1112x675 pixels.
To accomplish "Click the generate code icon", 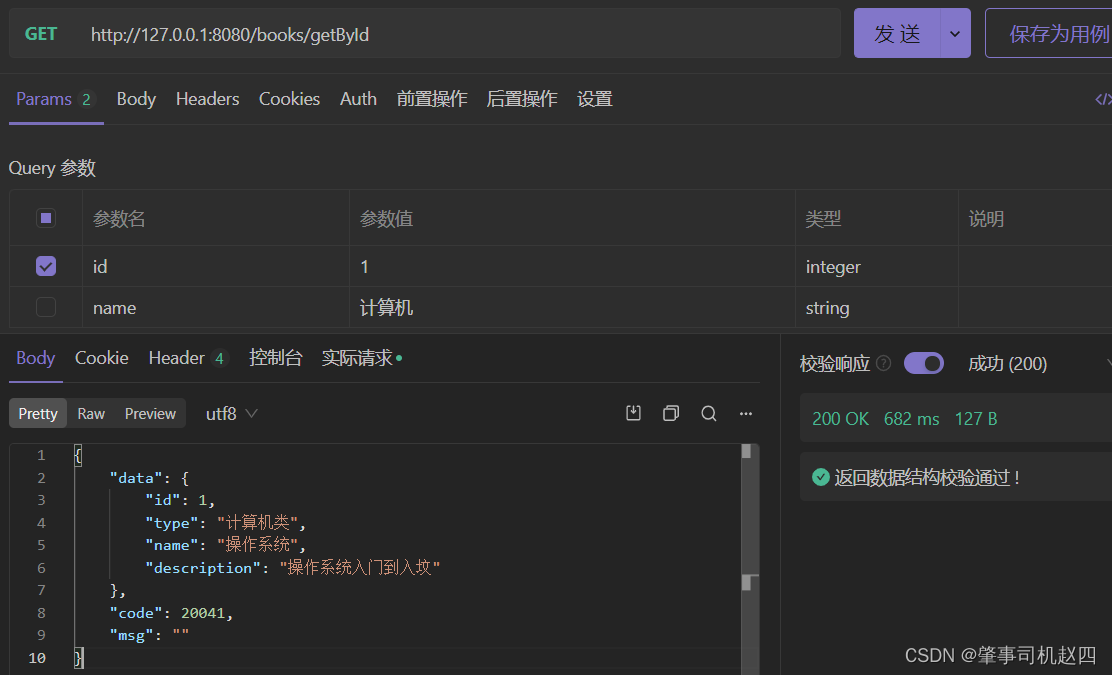I will click(1102, 99).
